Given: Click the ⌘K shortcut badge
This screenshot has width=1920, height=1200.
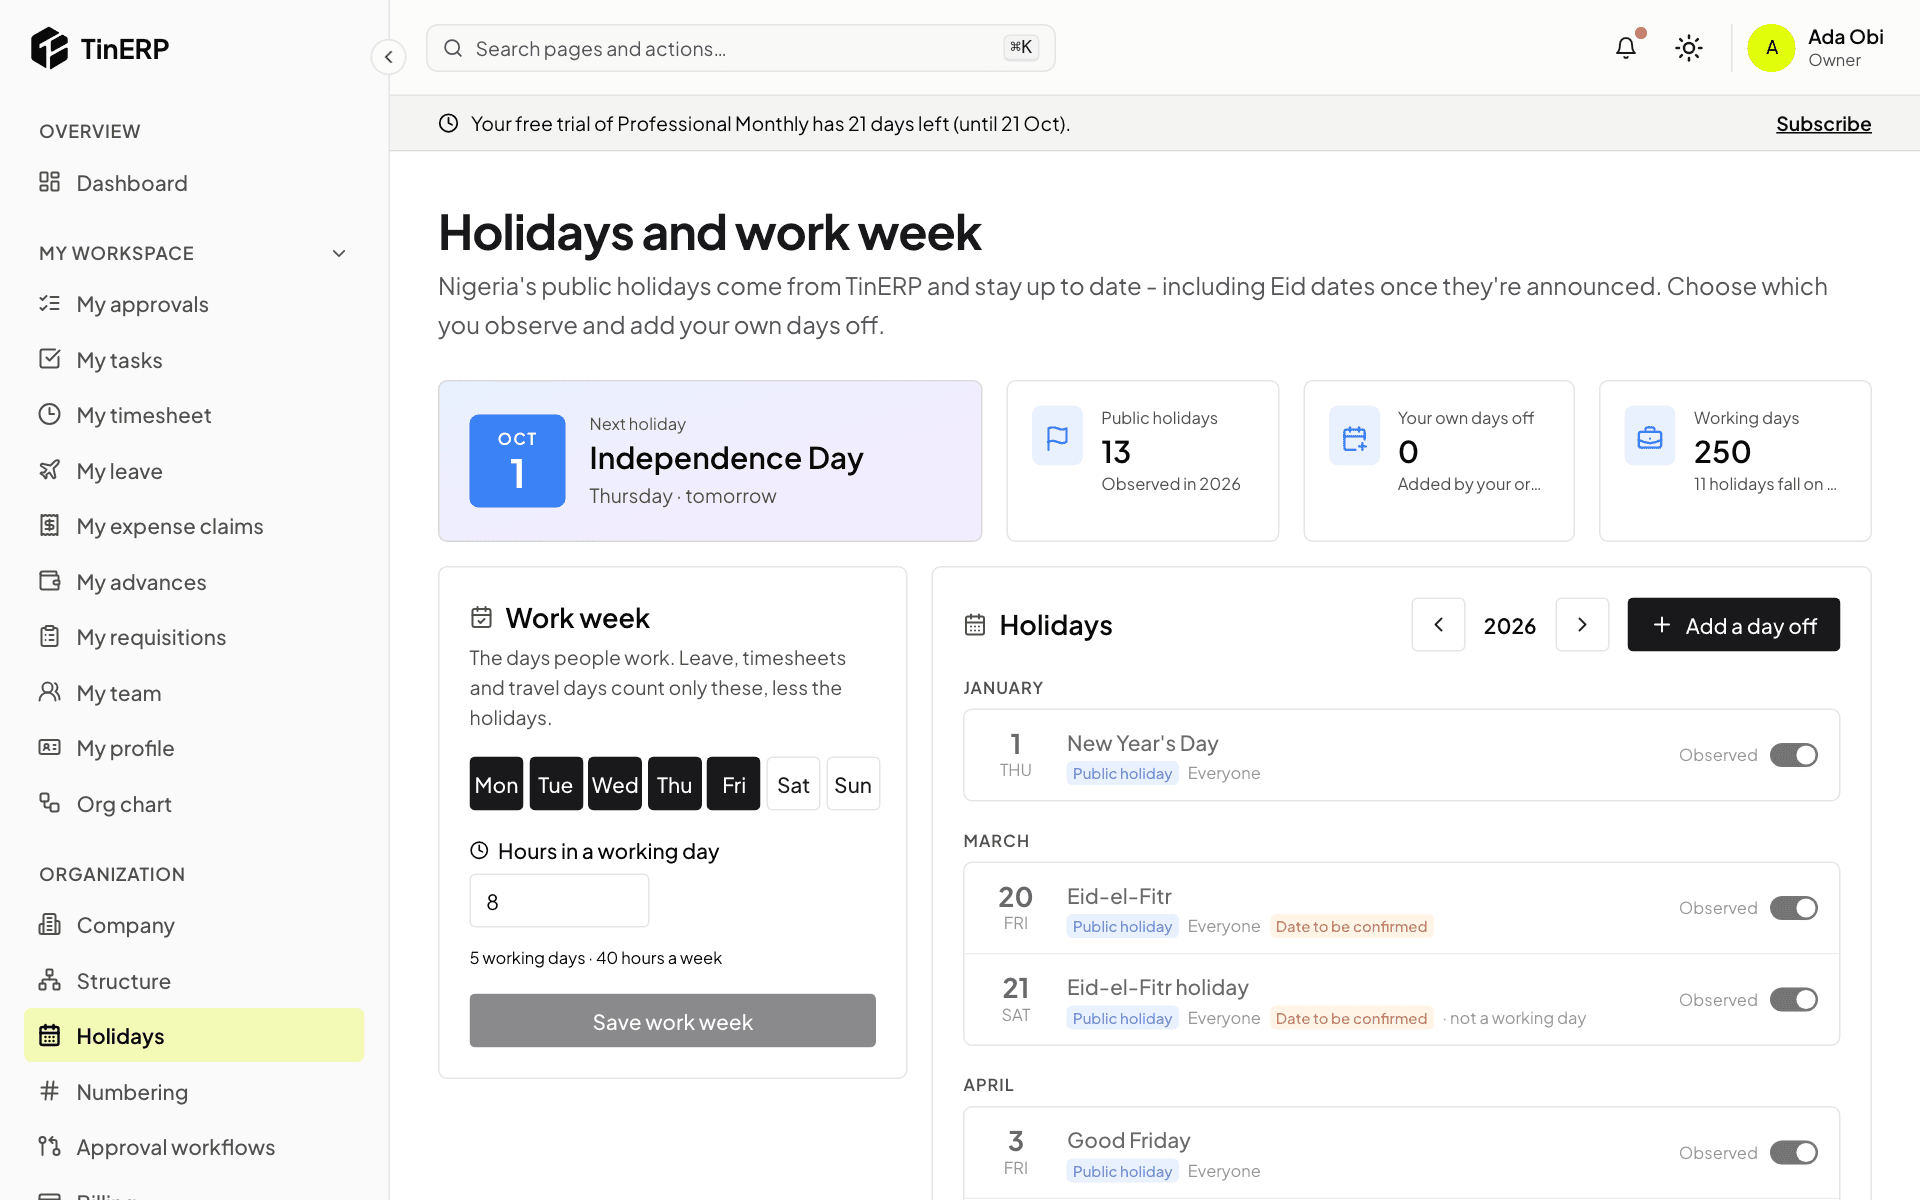Looking at the screenshot, I should click(1021, 47).
